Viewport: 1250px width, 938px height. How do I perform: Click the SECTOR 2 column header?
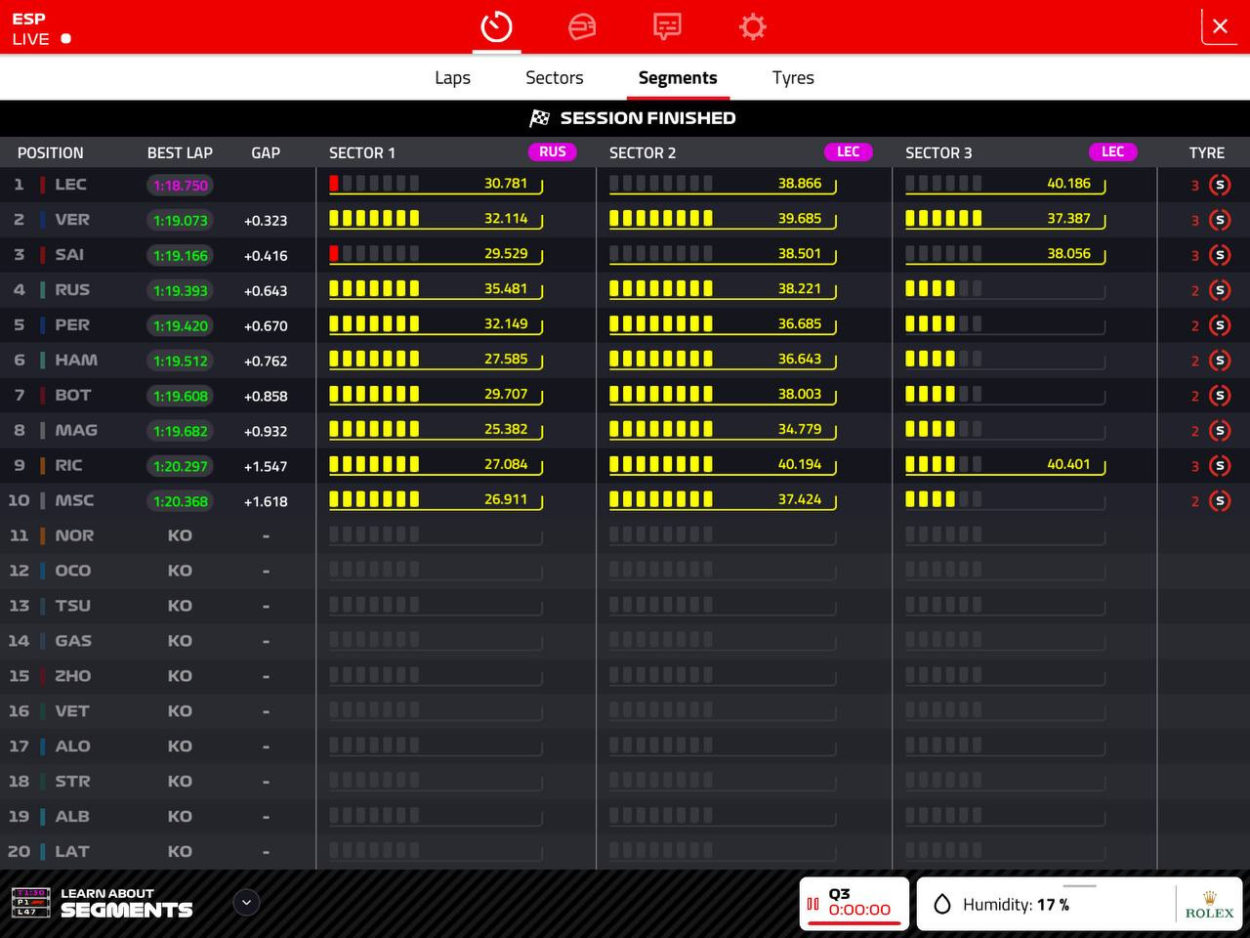(x=643, y=153)
